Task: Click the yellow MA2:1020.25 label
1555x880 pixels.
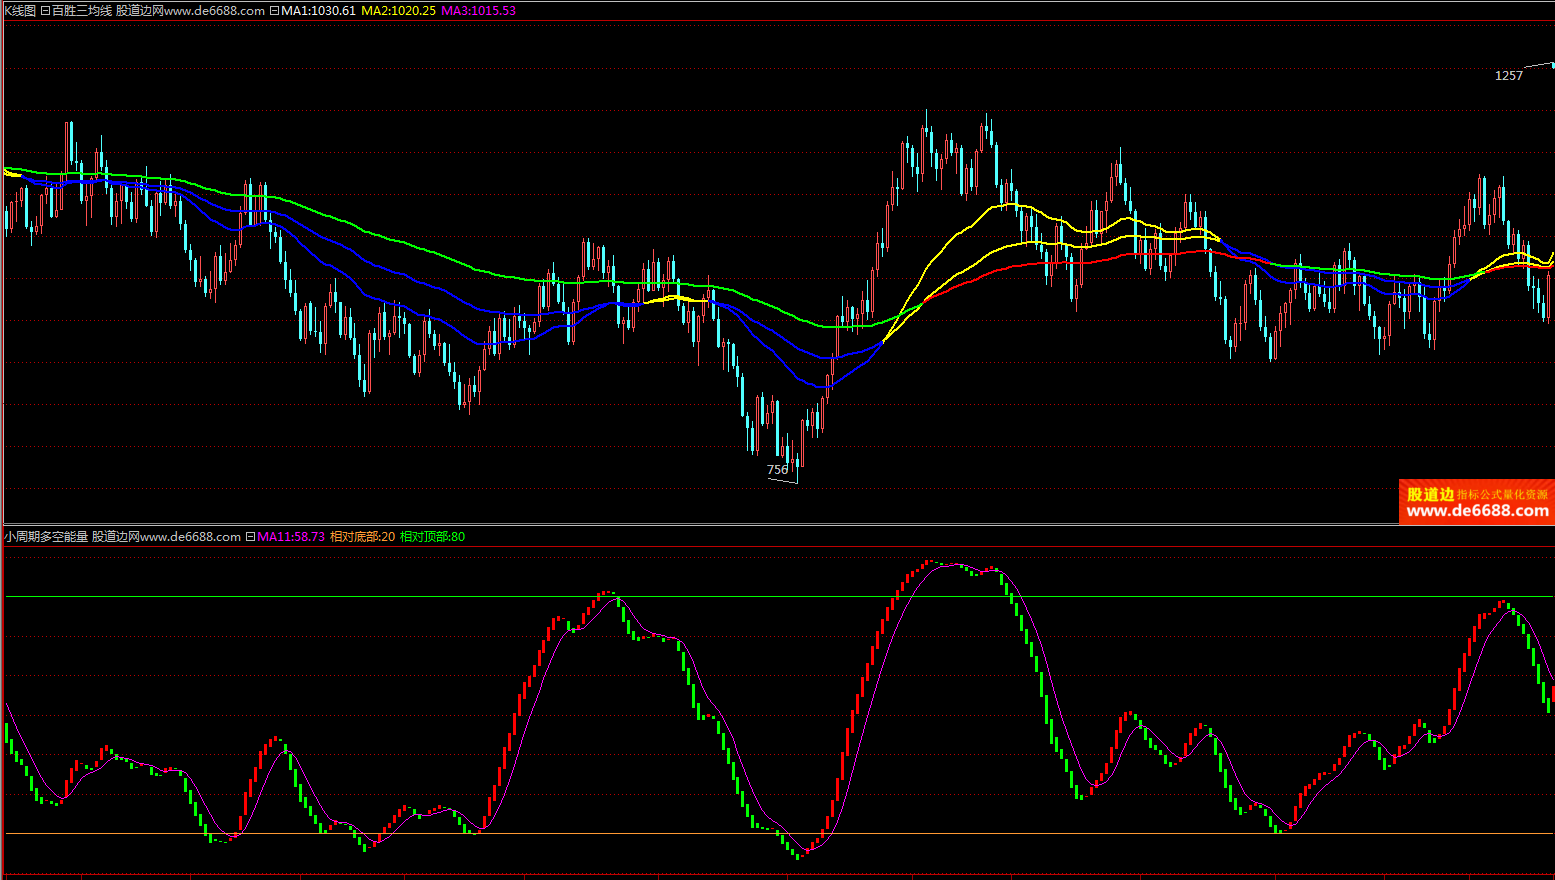Action: [x=398, y=11]
